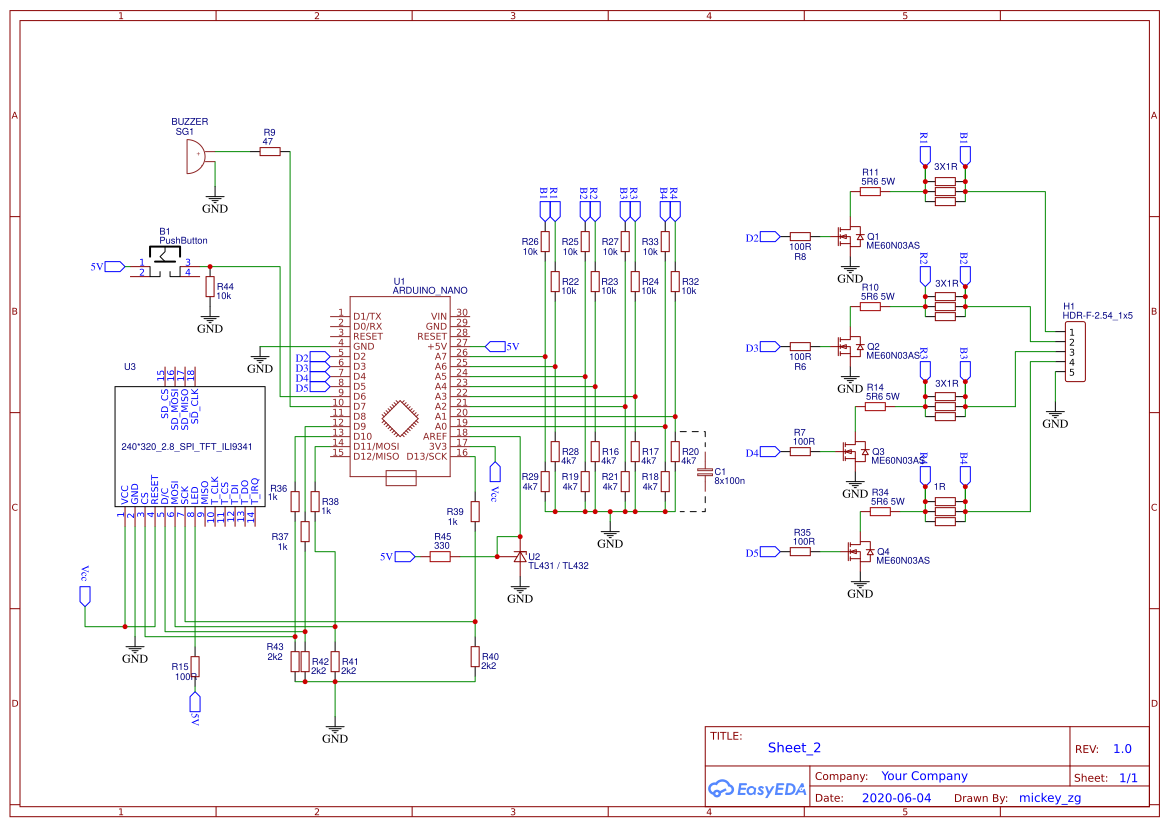Select capacitor C1 labeled 8x100n

click(x=707, y=472)
